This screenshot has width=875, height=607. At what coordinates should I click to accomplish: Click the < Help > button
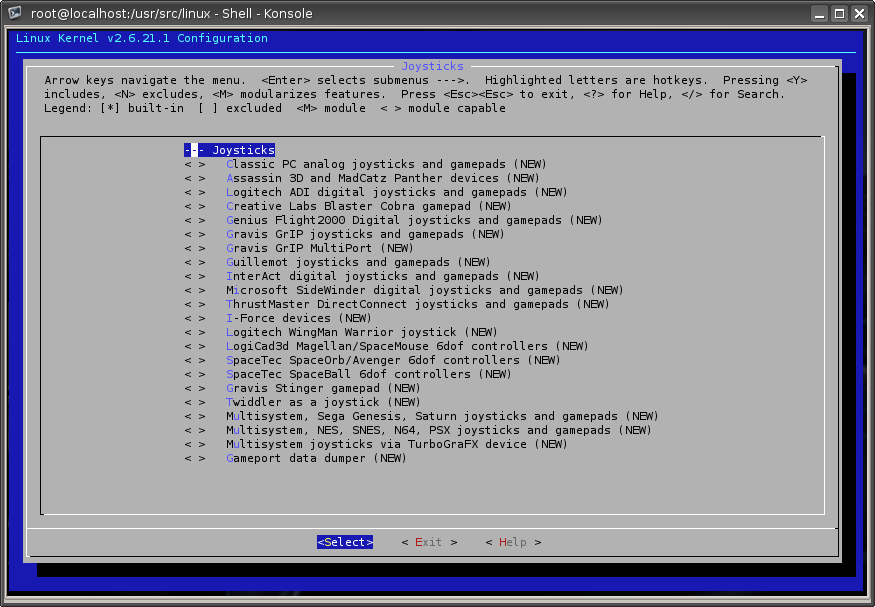pyautogui.click(x=513, y=542)
